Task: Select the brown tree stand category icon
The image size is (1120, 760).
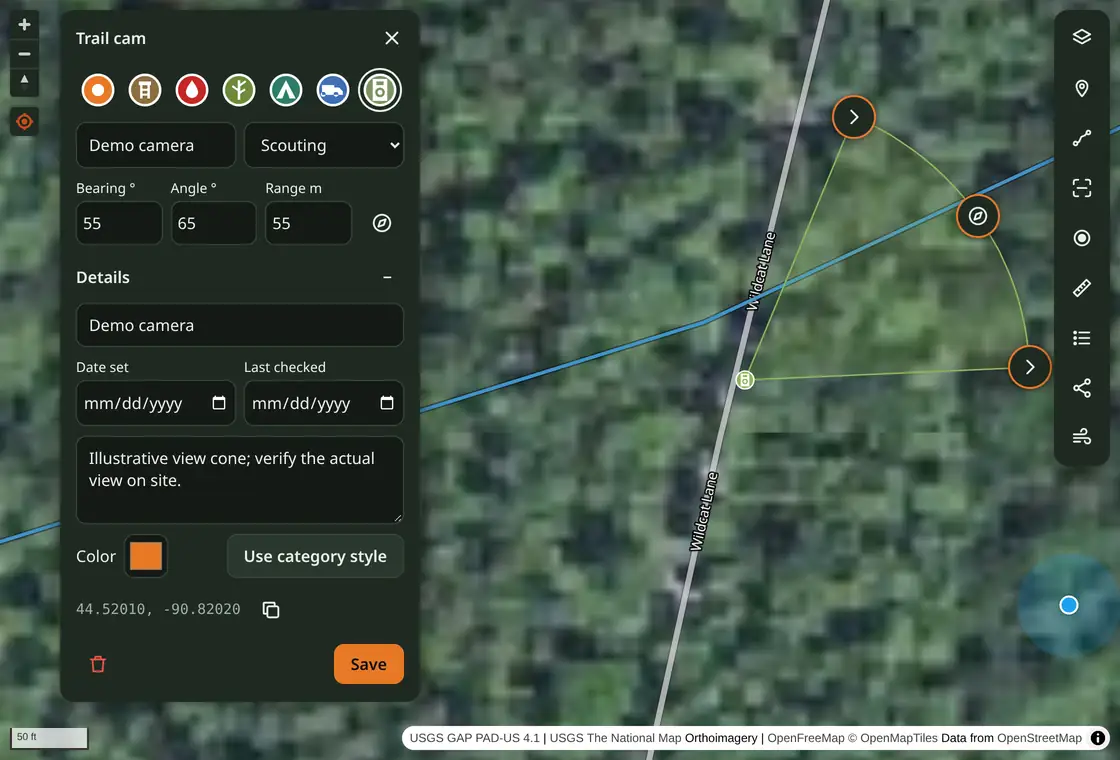Action: coord(145,91)
